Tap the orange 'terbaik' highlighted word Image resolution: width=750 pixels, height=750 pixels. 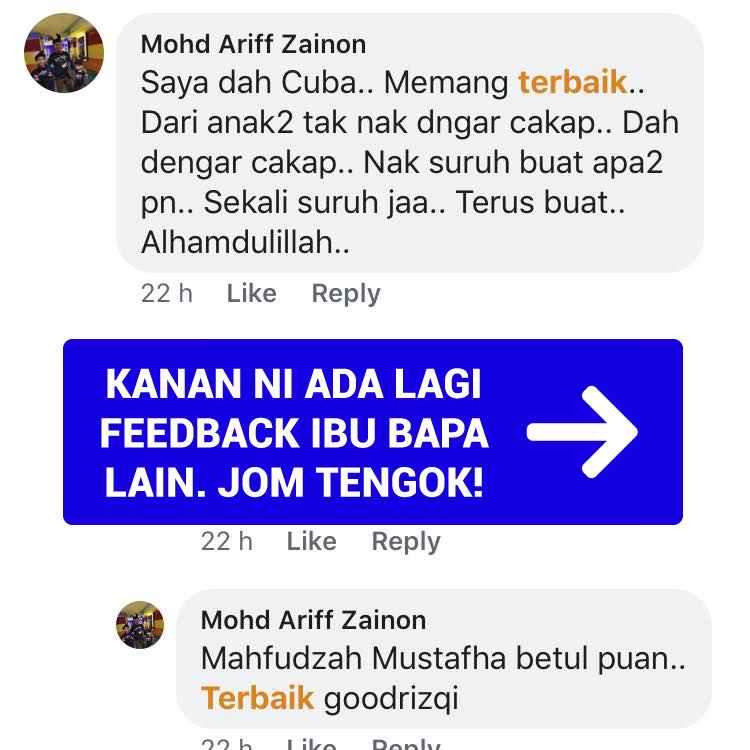573,82
